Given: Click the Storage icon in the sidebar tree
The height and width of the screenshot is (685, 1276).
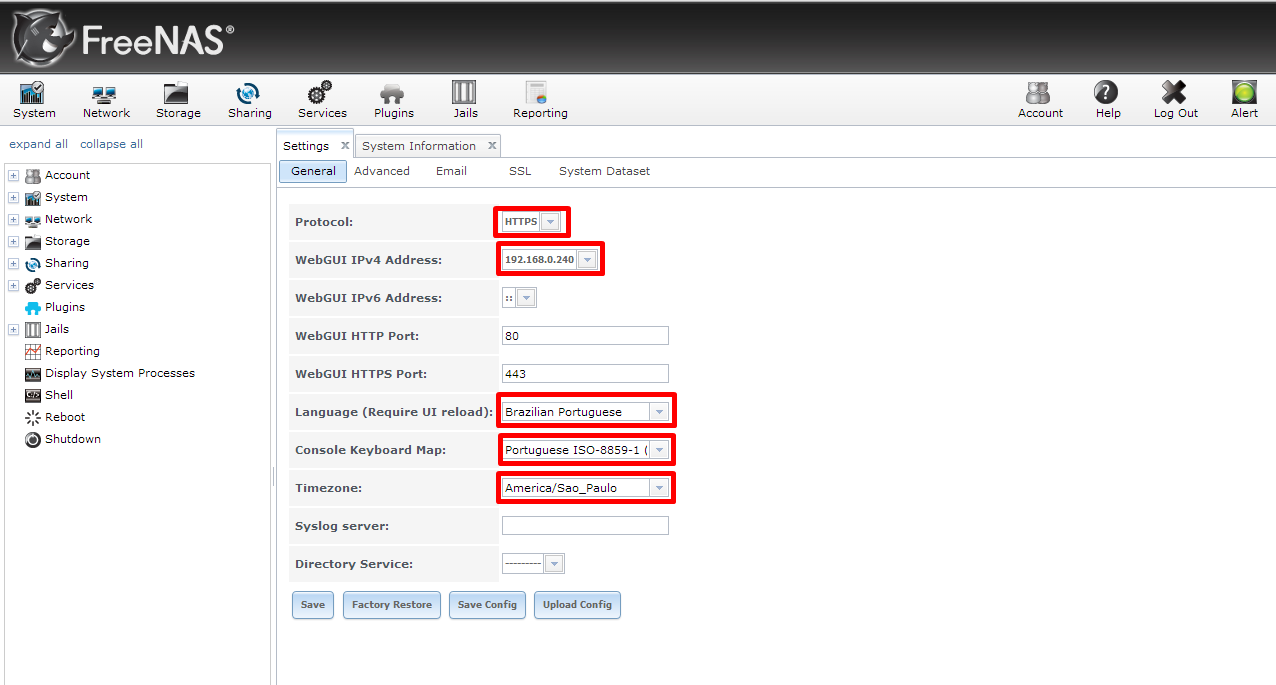Looking at the screenshot, I should (x=33, y=242).
